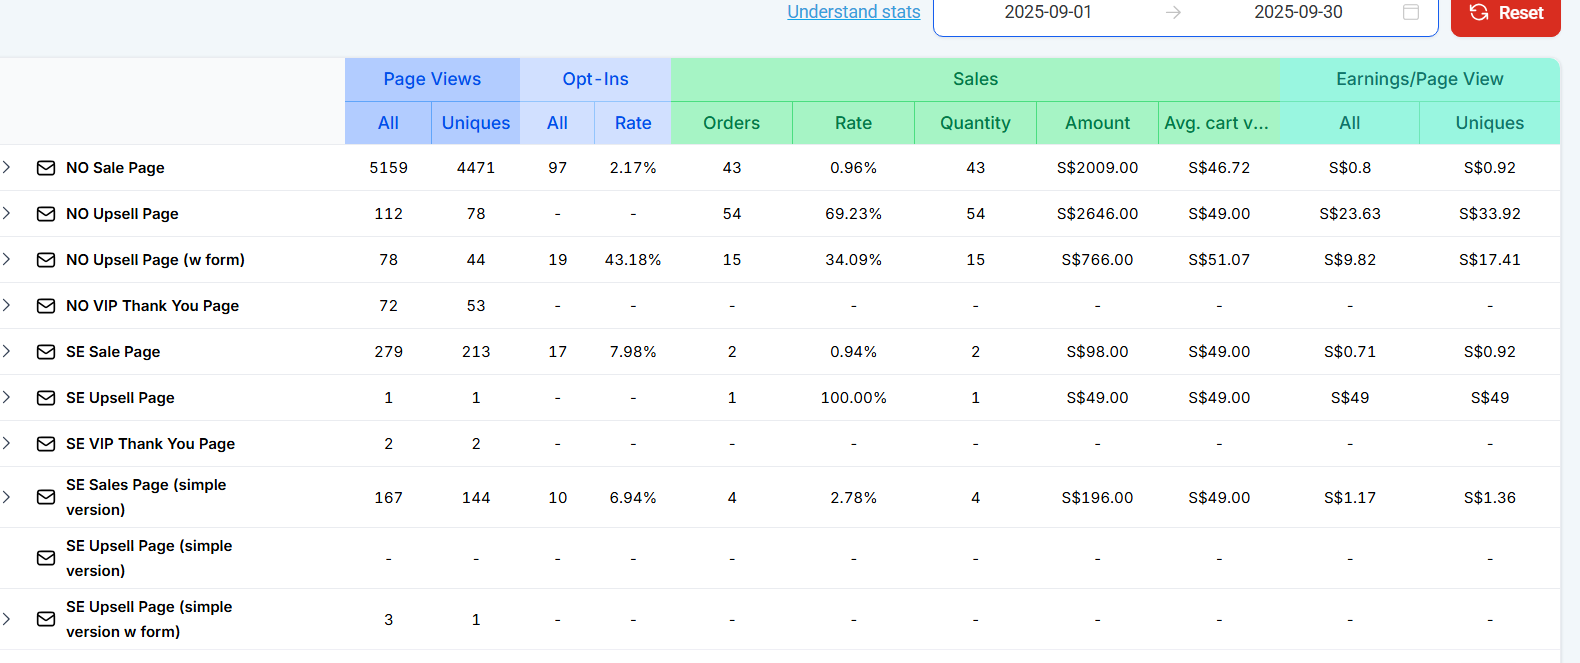Open the calendar icon in date range picker
The width and height of the screenshot is (1580, 663).
coord(1411,12)
